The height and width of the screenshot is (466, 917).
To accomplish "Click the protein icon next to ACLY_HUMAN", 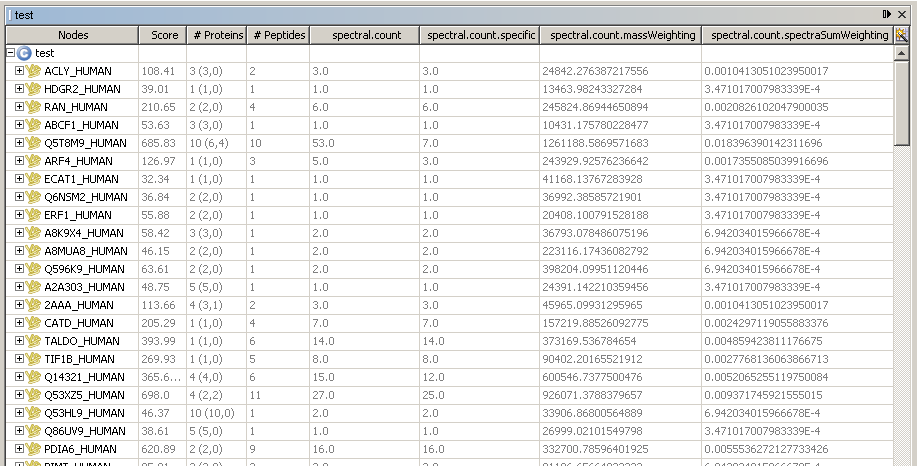I will [x=34, y=71].
